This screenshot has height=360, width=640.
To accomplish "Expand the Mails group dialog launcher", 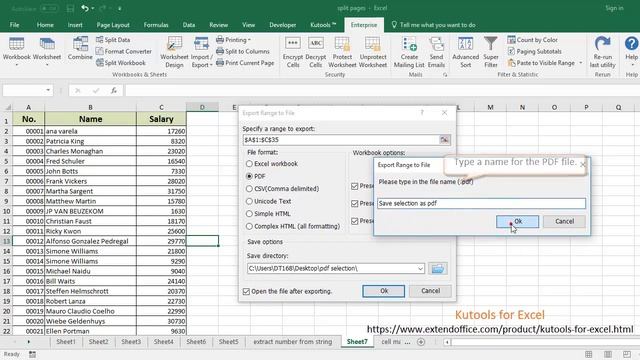I will 445,75.
